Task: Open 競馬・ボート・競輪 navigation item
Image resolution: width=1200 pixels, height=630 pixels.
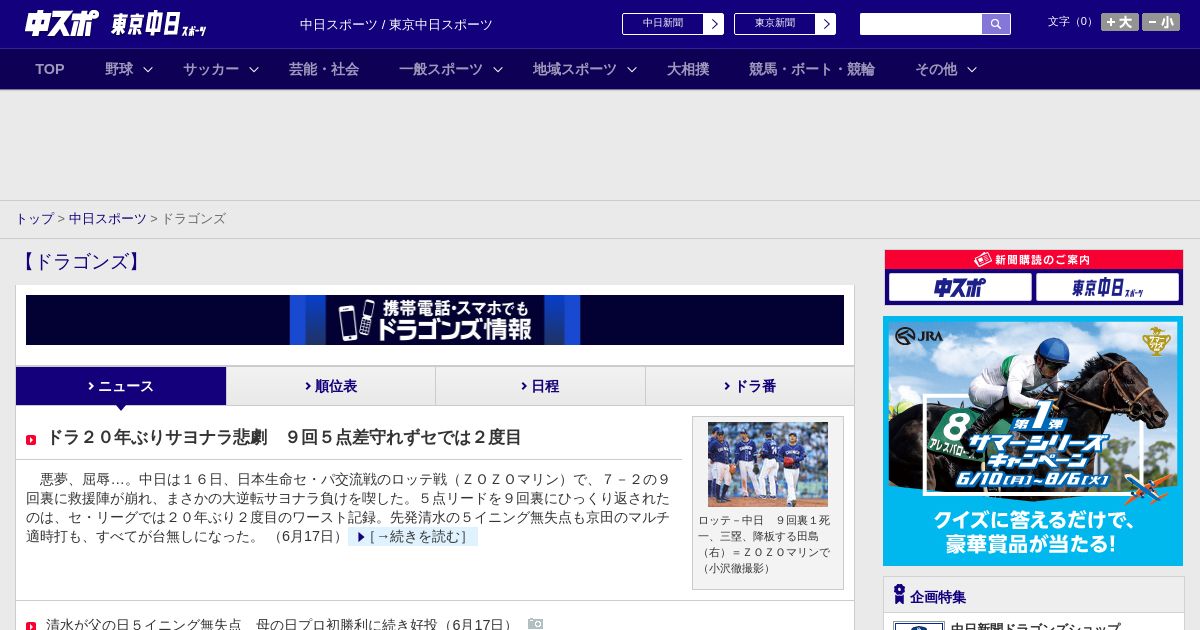Action: [812, 69]
